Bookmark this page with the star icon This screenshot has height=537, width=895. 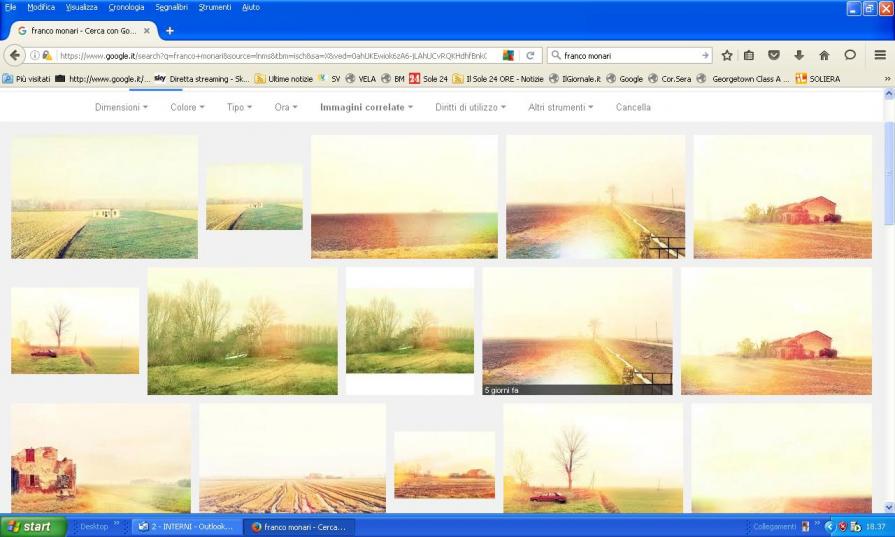tap(727, 56)
